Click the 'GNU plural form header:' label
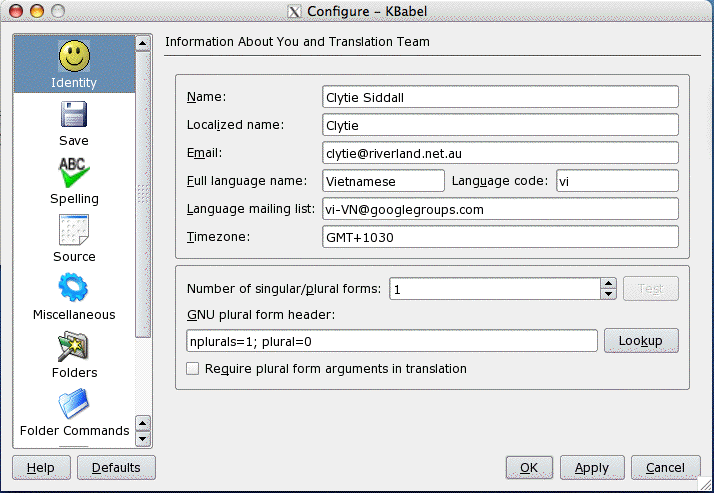This screenshot has height=493, width=714. [261, 315]
